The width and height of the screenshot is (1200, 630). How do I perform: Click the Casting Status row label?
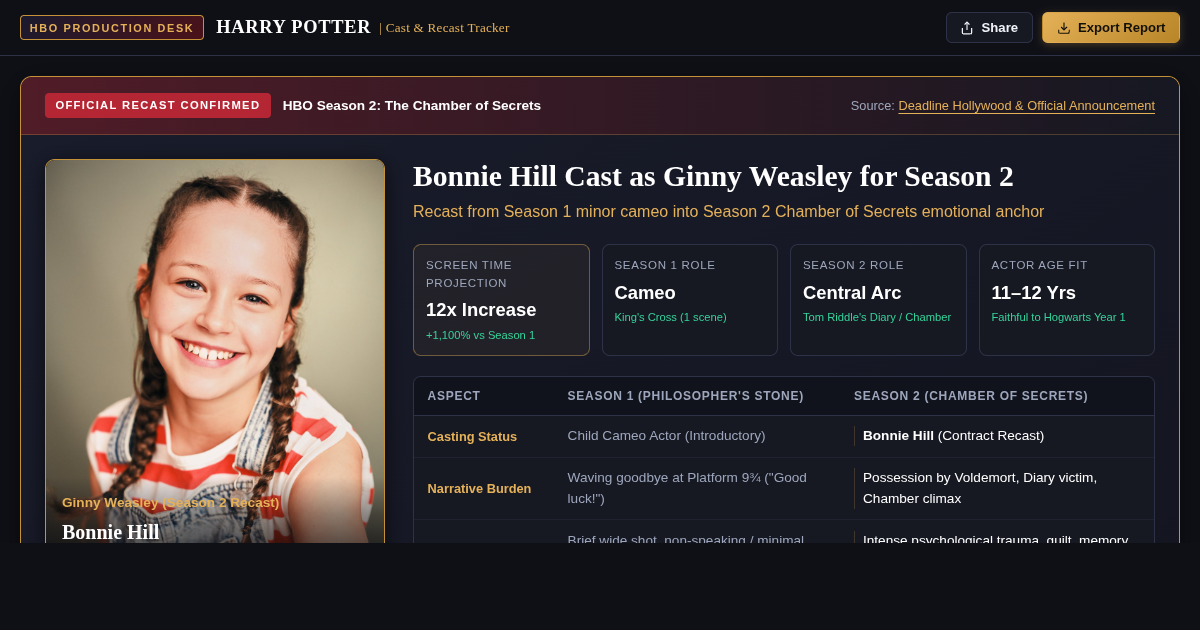pyautogui.click(x=472, y=436)
